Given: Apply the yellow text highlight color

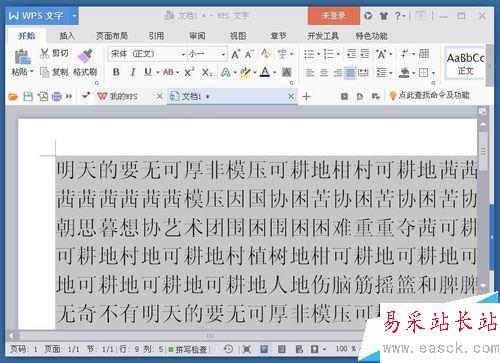Looking at the screenshot, I should (246, 72).
